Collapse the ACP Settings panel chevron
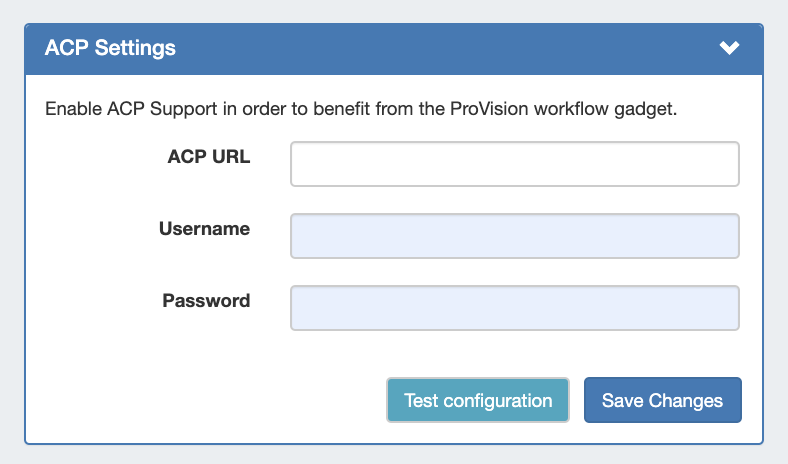This screenshot has width=788, height=464. [729, 48]
